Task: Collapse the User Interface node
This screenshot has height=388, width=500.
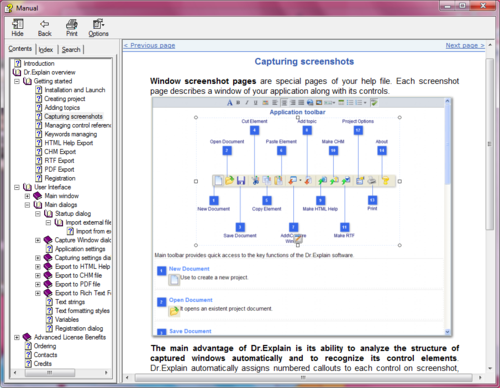Action: [17, 187]
